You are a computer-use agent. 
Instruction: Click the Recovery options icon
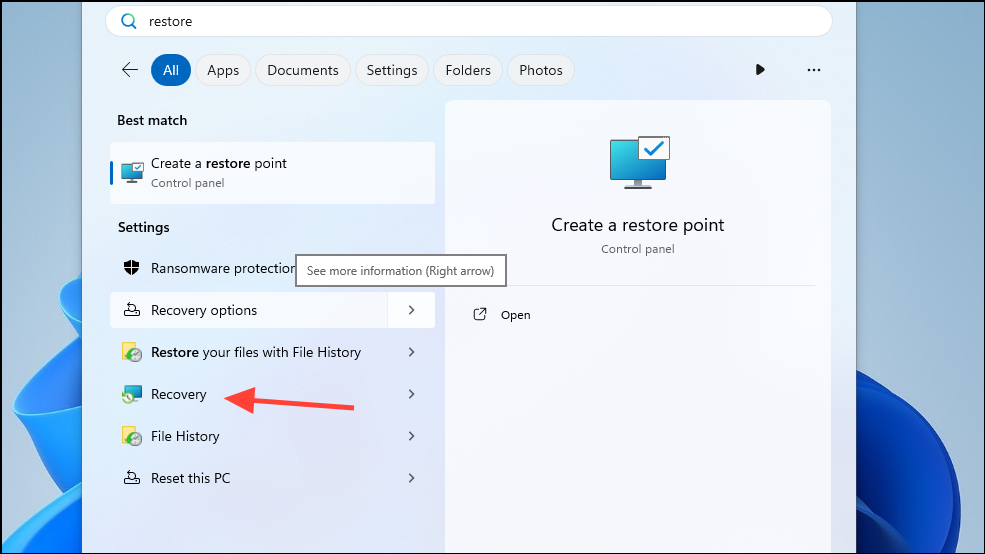pos(131,310)
